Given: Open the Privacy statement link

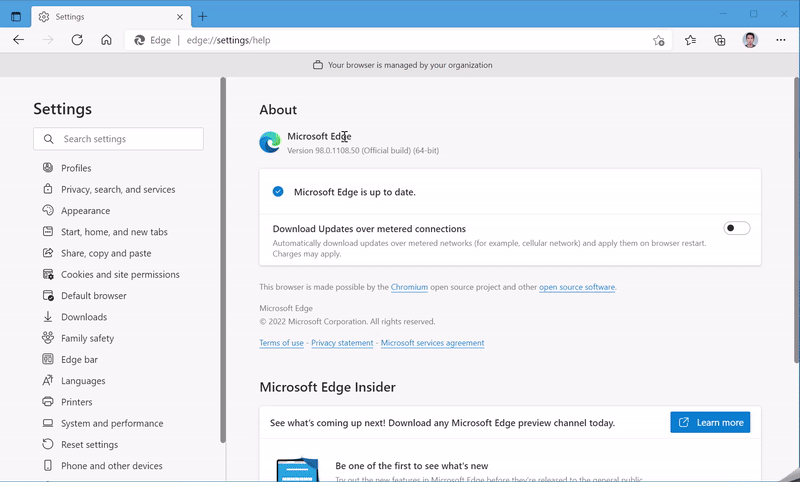Looking at the screenshot, I should [342, 343].
